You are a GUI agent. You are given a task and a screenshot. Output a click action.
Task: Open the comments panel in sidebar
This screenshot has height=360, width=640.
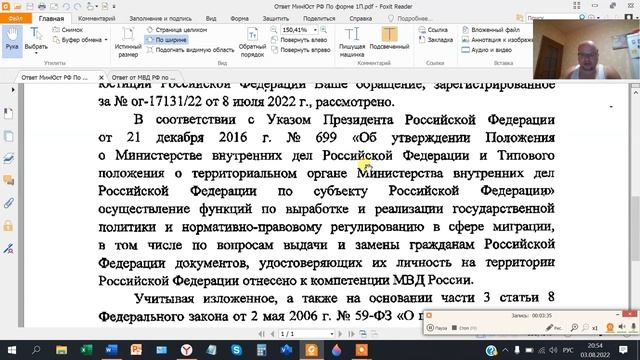[x=9, y=180]
